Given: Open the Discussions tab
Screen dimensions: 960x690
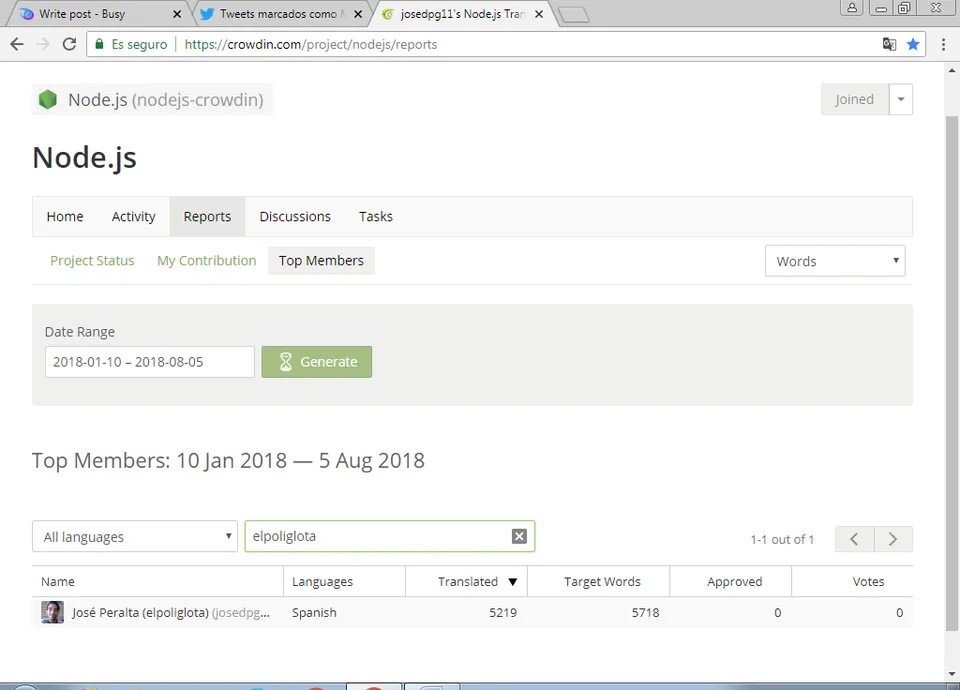Looking at the screenshot, I should pos(295,217).
